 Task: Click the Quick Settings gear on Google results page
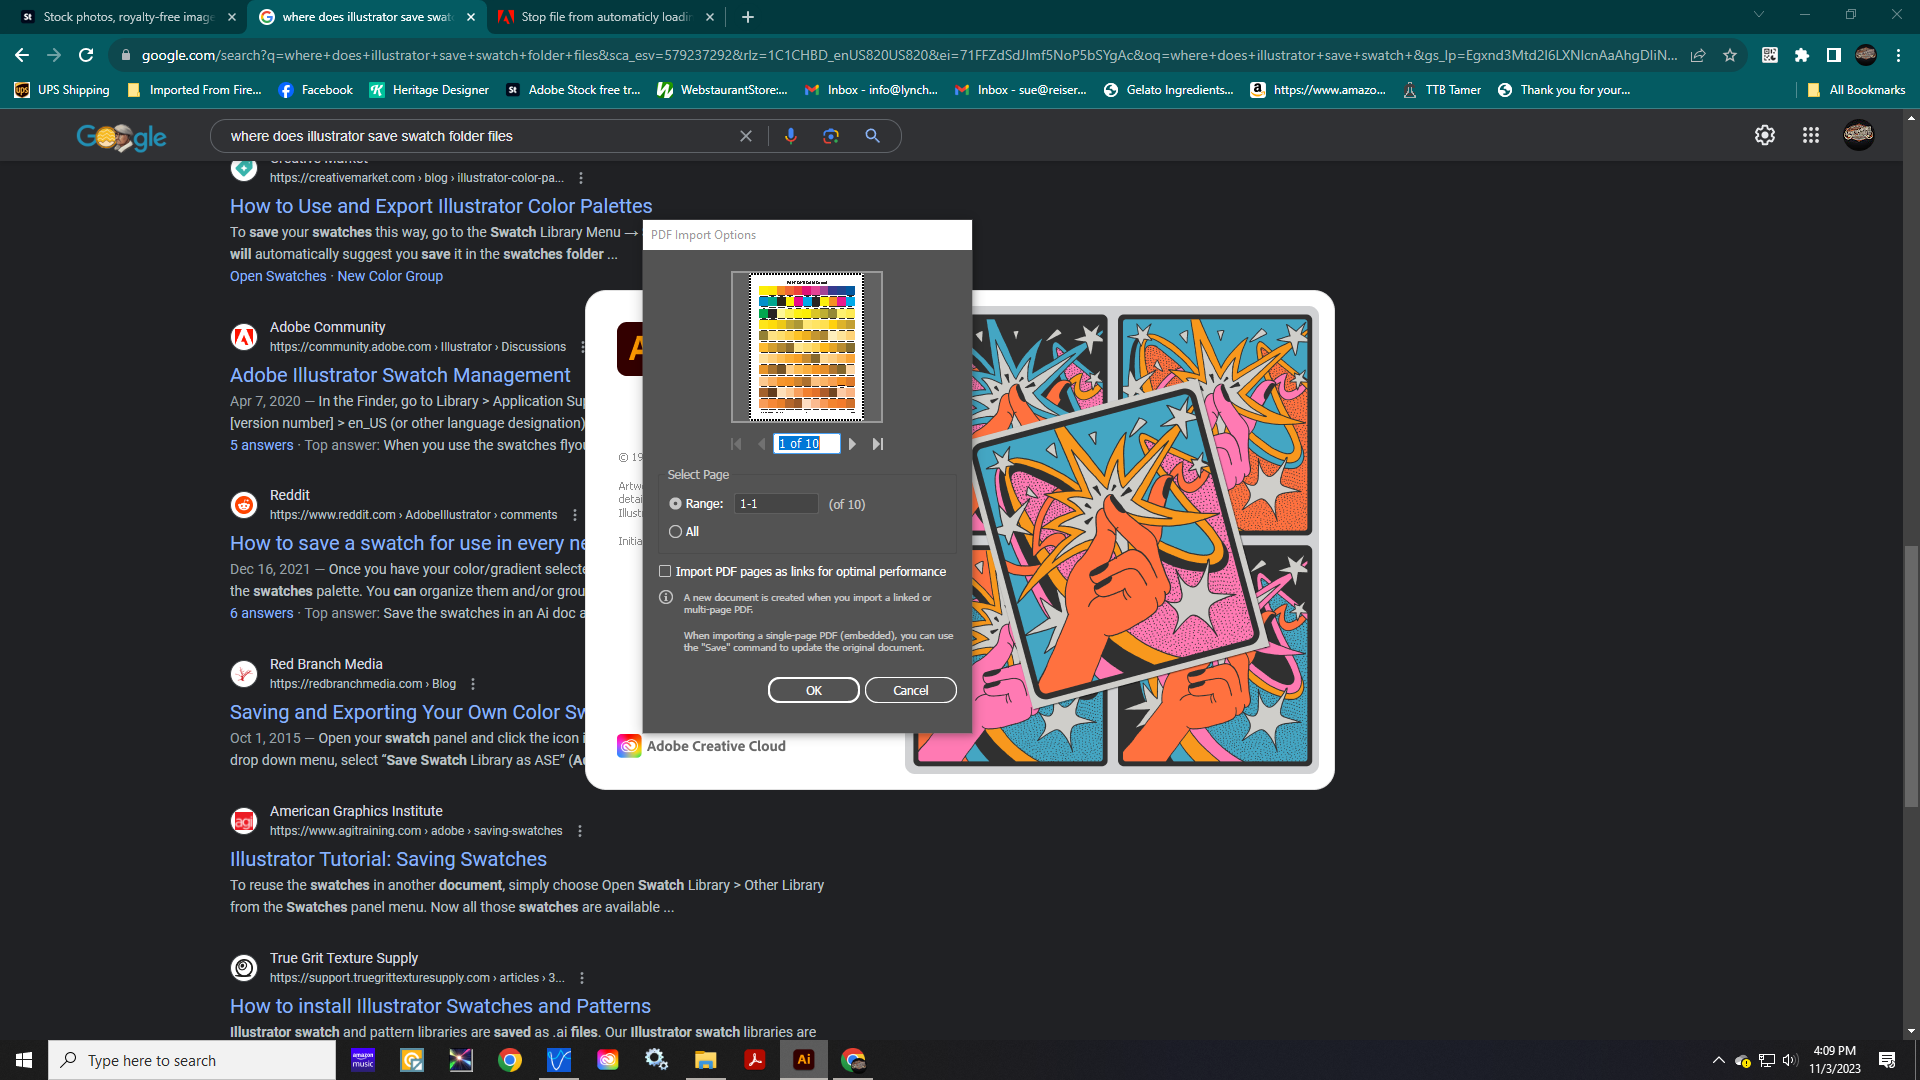coord(1765,135)
